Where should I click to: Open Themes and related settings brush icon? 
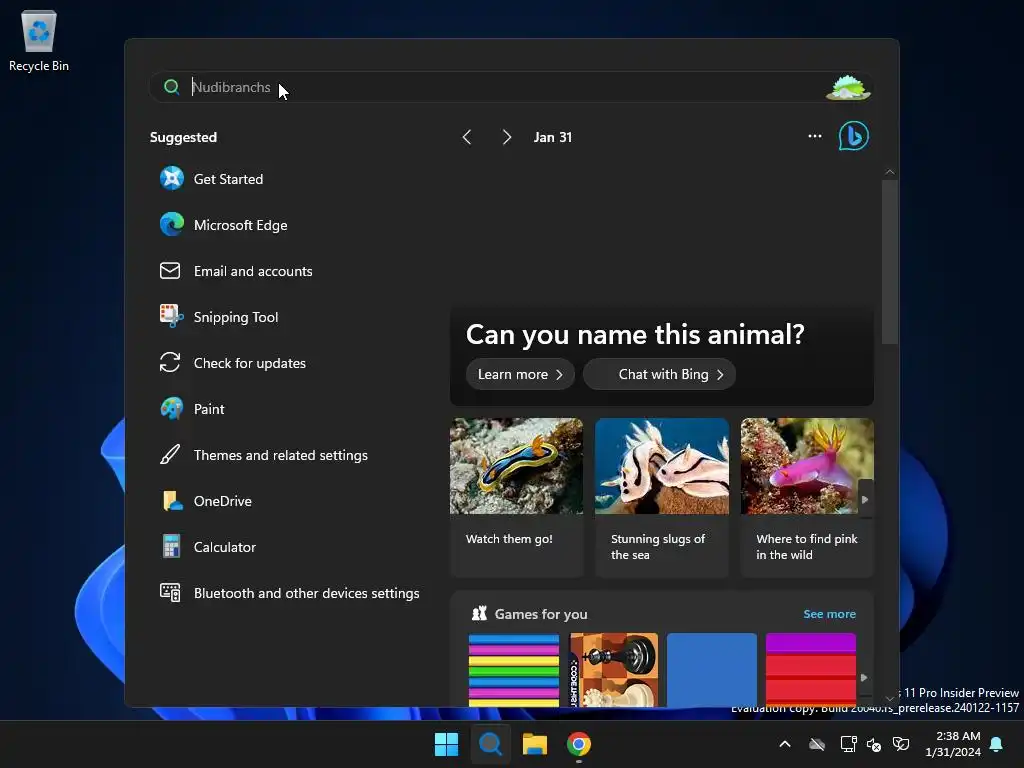click(x=170, y=455)
